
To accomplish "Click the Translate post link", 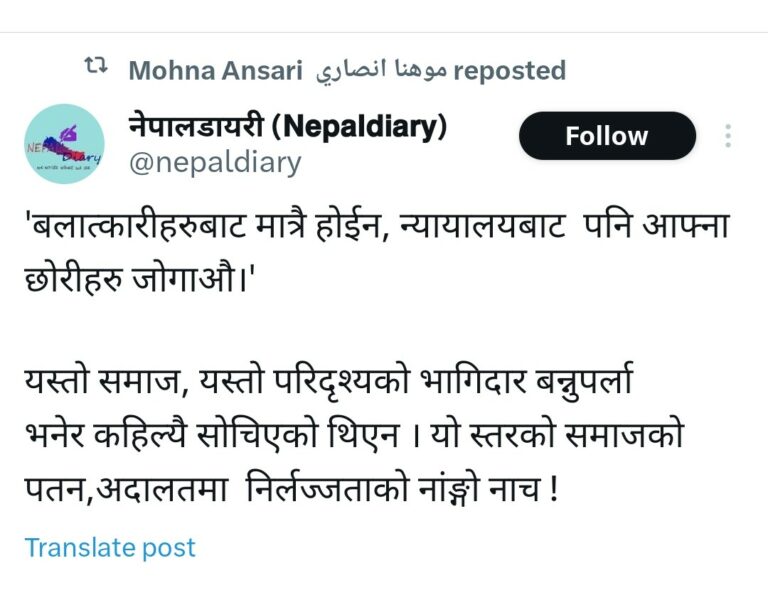I will [110, 548].
